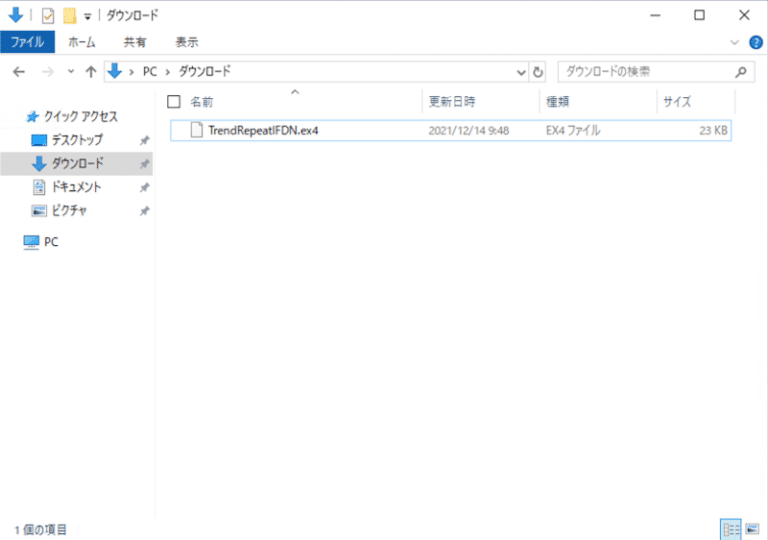Click the magnifier search icon
768x540 pixels.
[x=741, y=72]
